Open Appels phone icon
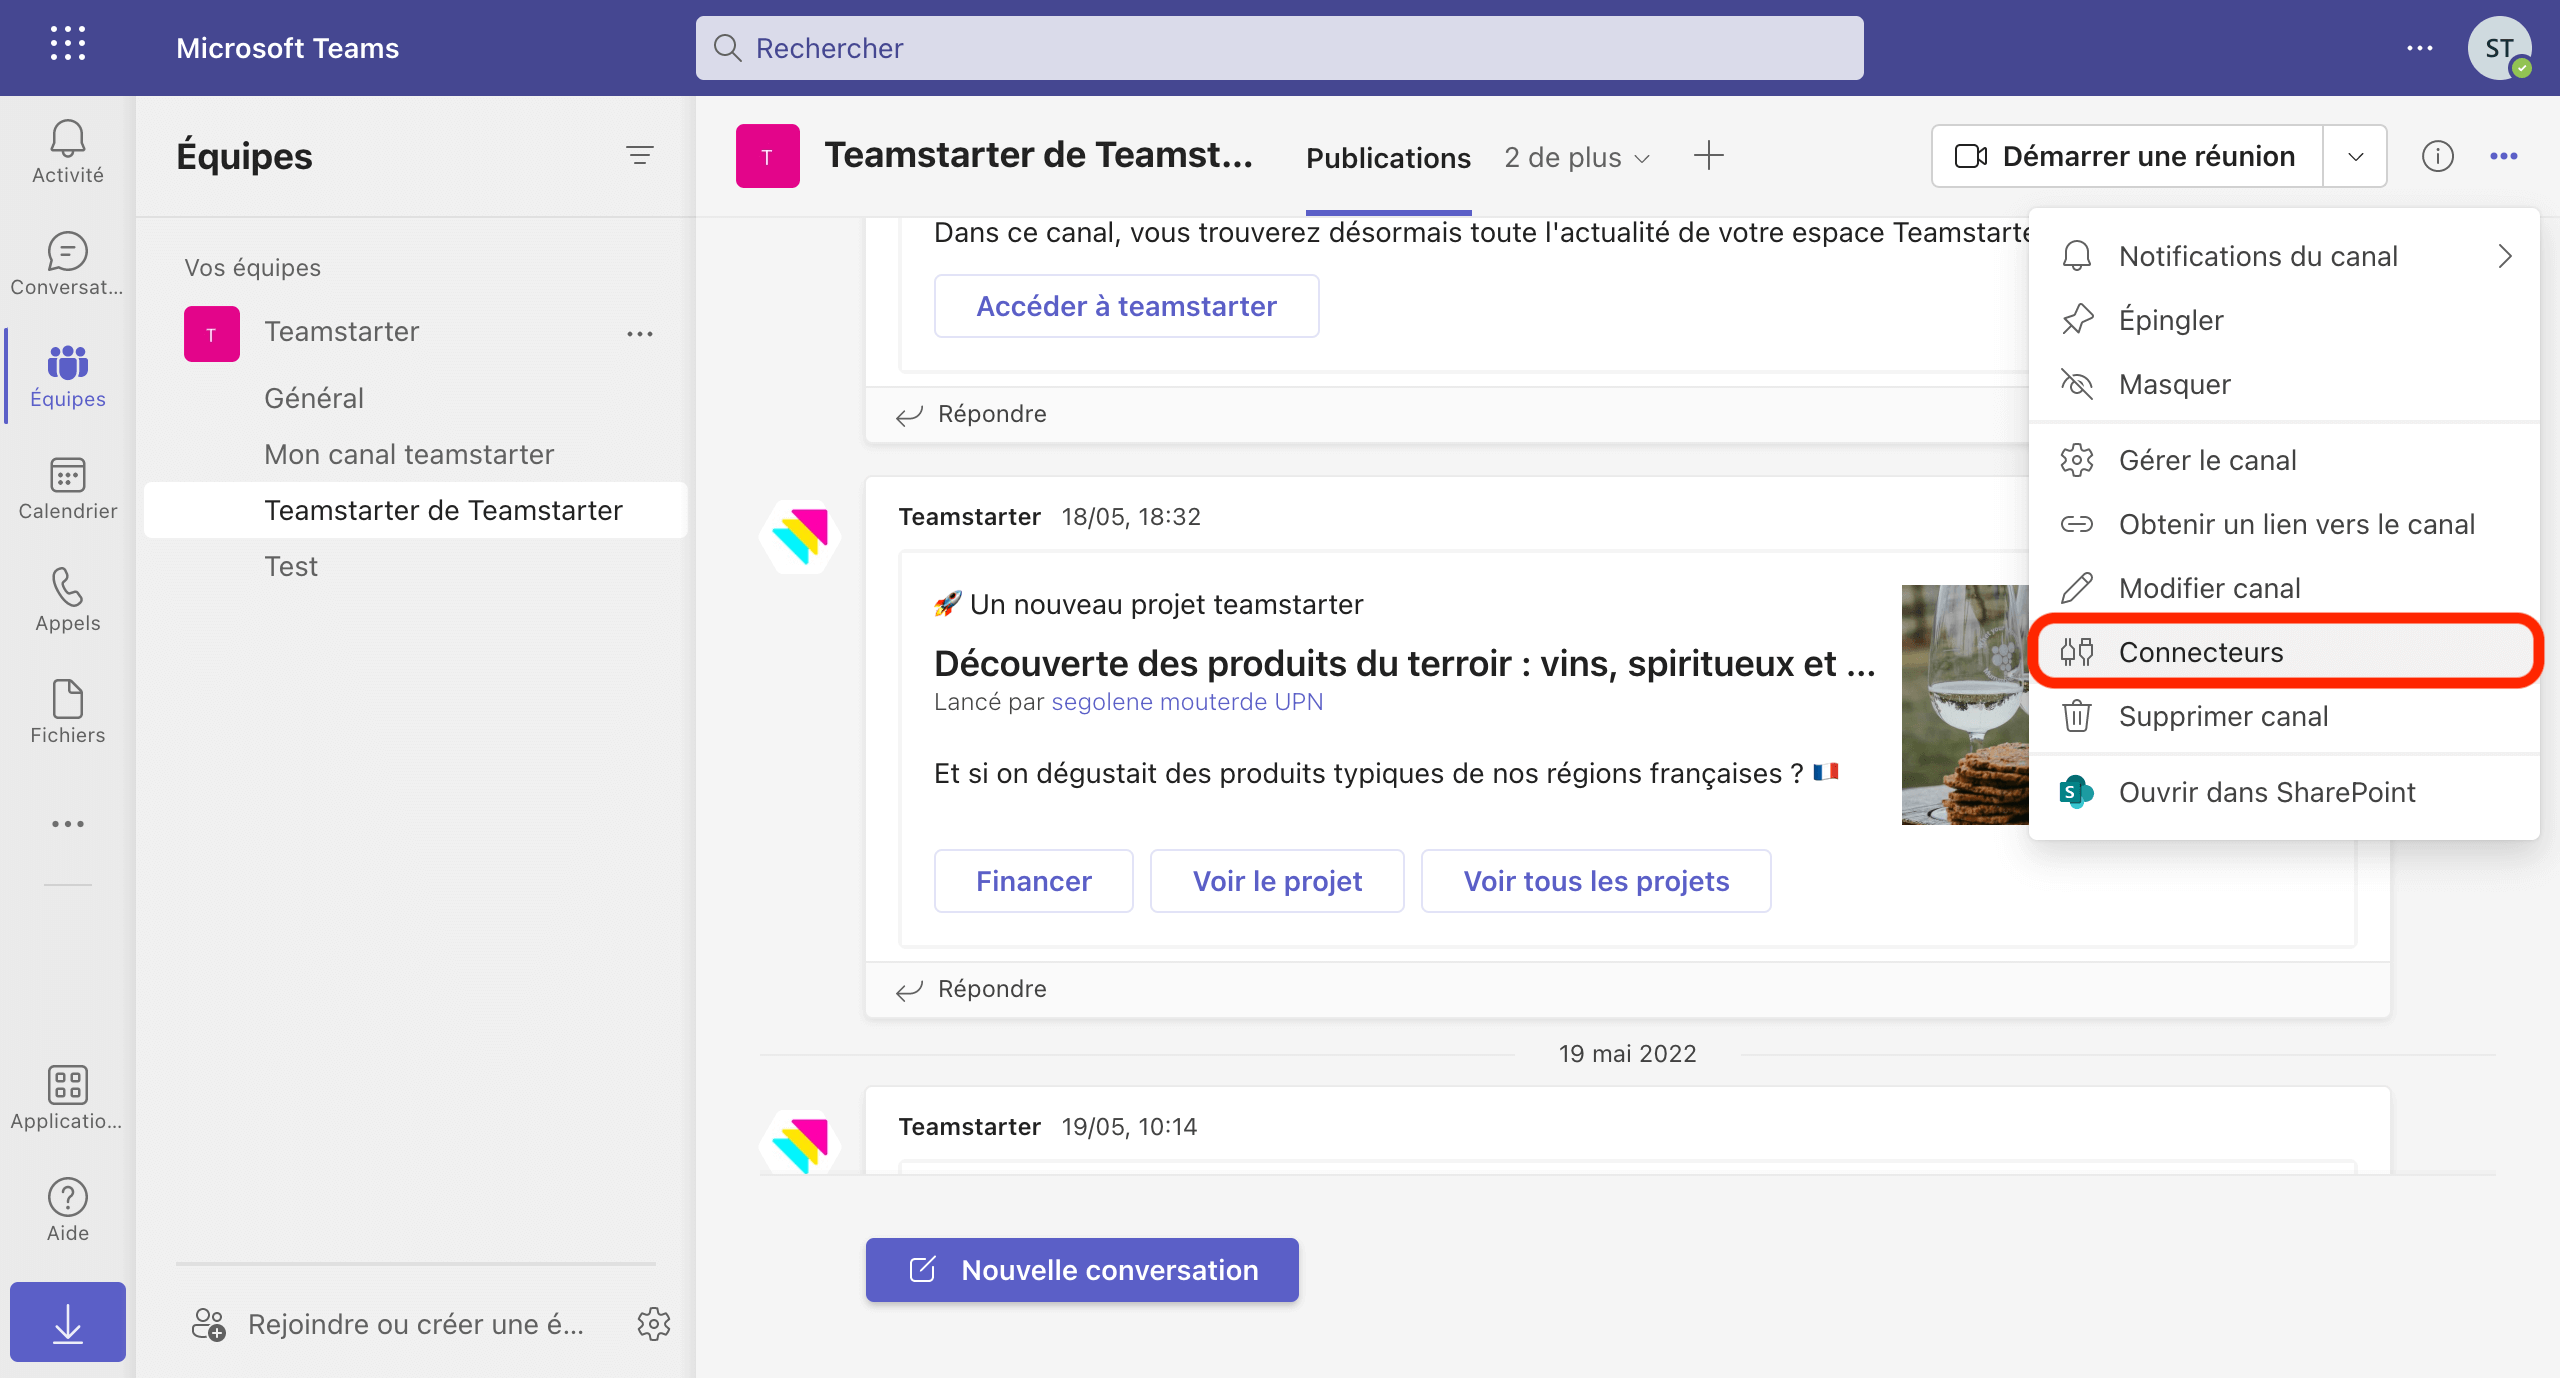 [x=67, y=600]
